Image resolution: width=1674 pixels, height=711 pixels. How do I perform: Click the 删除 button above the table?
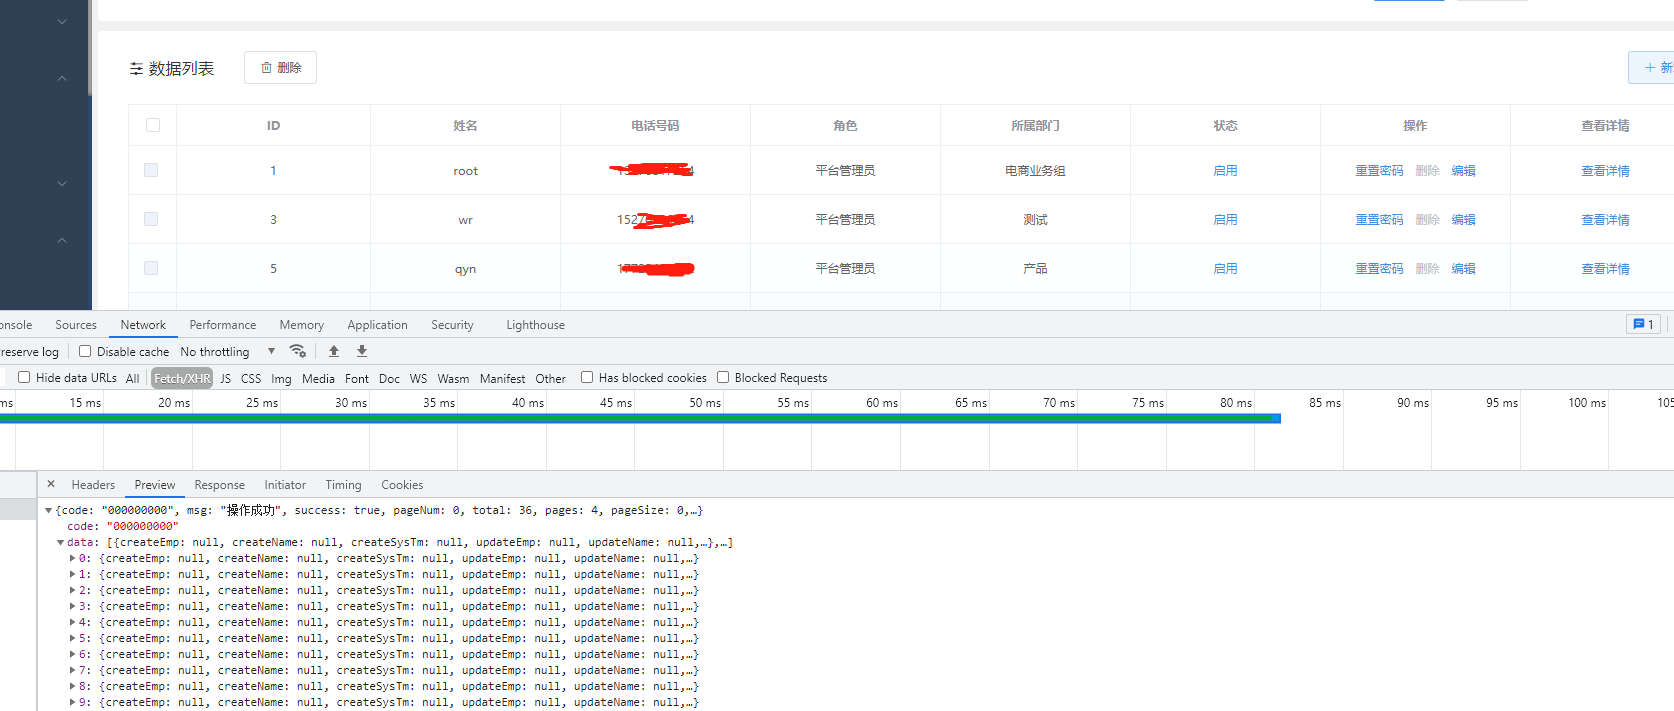click(x=280, y=68)
